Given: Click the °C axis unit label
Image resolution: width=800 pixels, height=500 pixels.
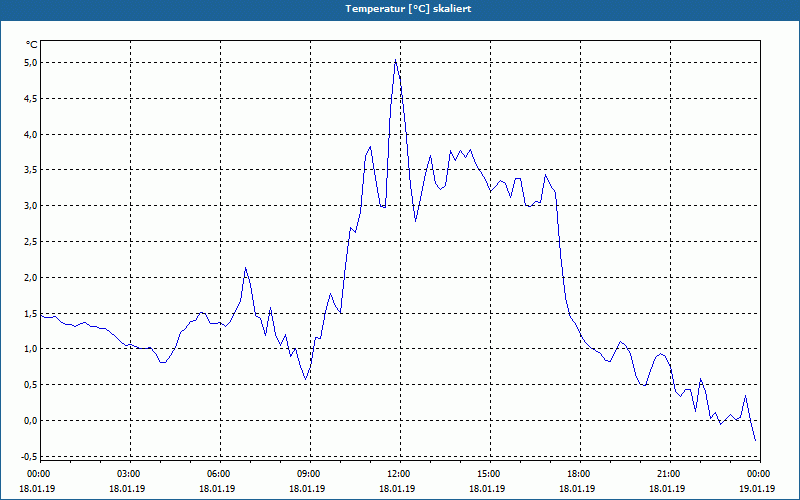Looking at the screenshot, I should coord(32,45).
